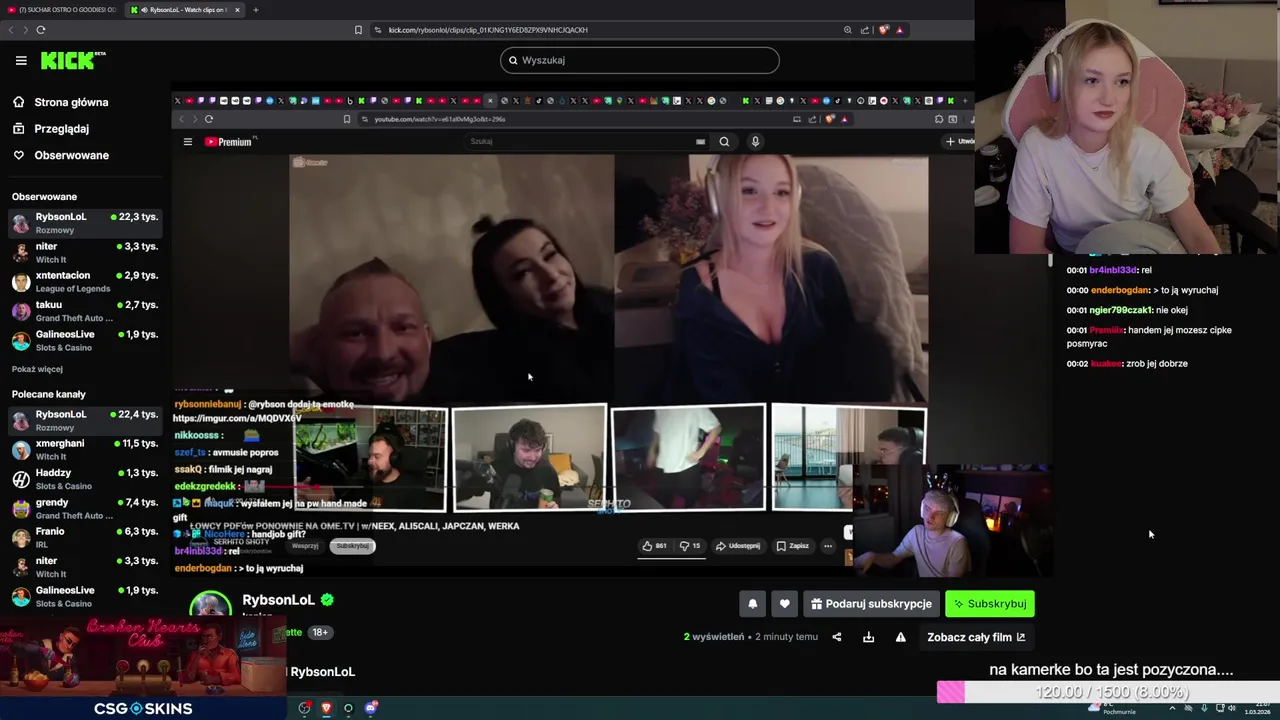Open Przeglądaj in sidebar
Image resolution: width=1280 pixels, height=720 pixels.
pyautogui.click(x=51, y=129)
